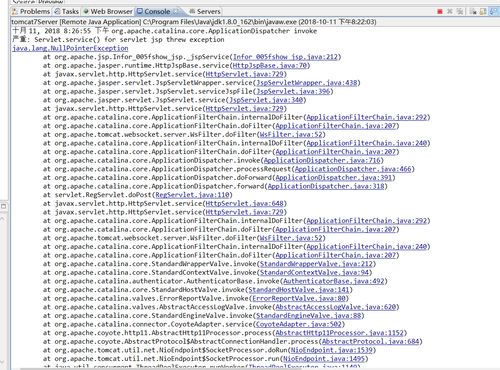Open JspServlet.java:396 link
This screenshot has width=500, height=370.
point(293,92)
